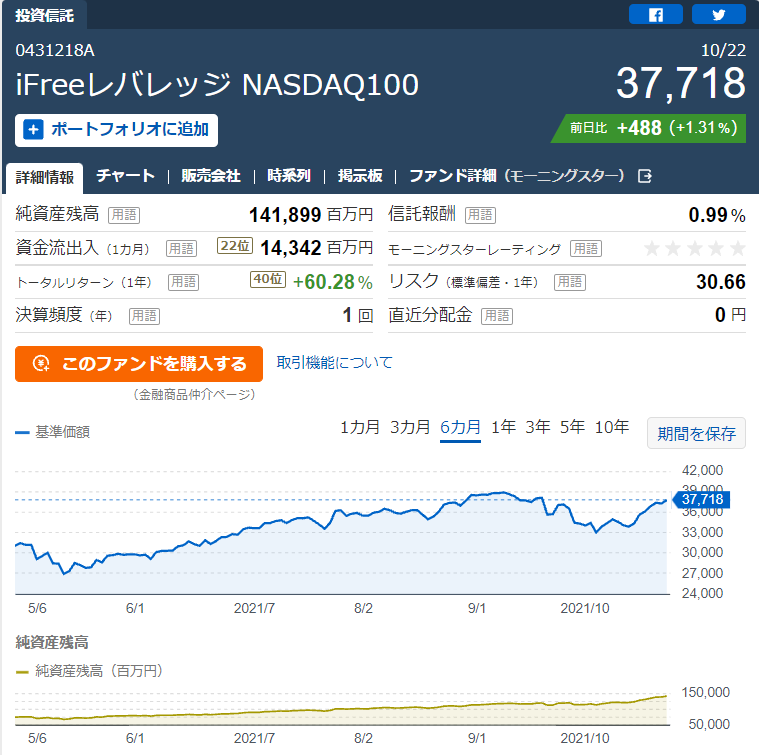Open 用語 glossary for 直近分配金
759x755 pixels.
[x=497, y=316]
